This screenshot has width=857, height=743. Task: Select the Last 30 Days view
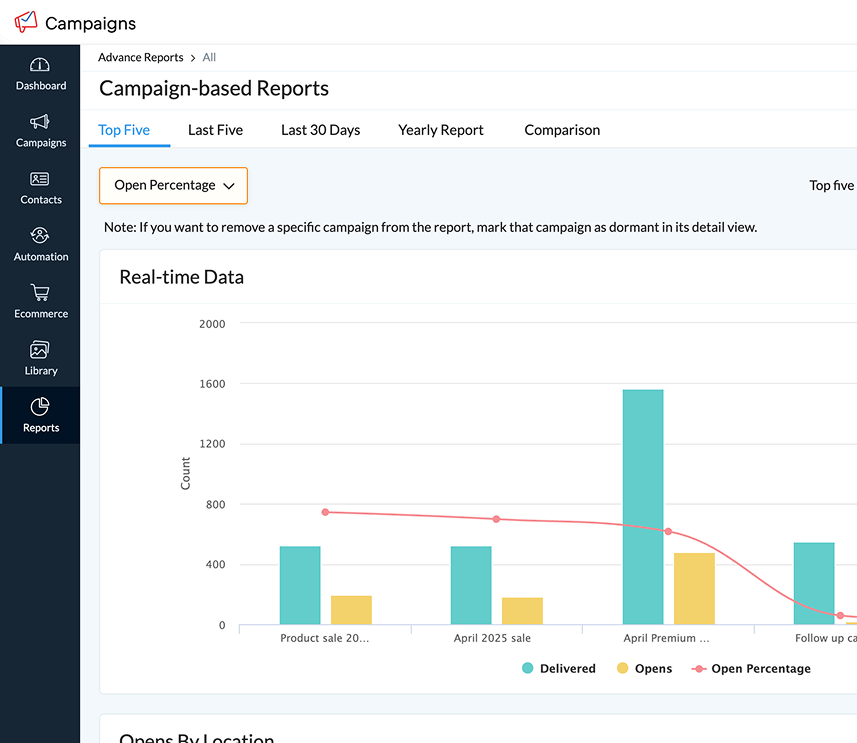[320, 130]
